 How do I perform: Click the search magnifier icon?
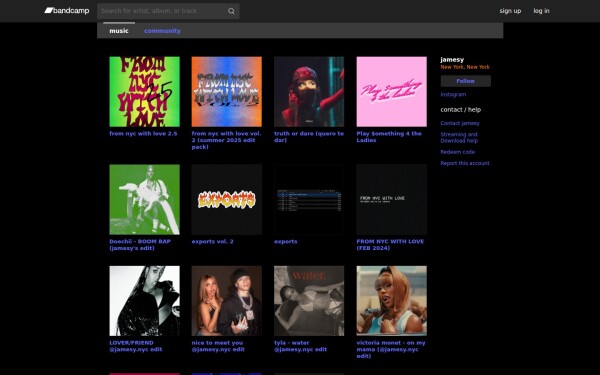pyautogui.click(x=231, y=11)
